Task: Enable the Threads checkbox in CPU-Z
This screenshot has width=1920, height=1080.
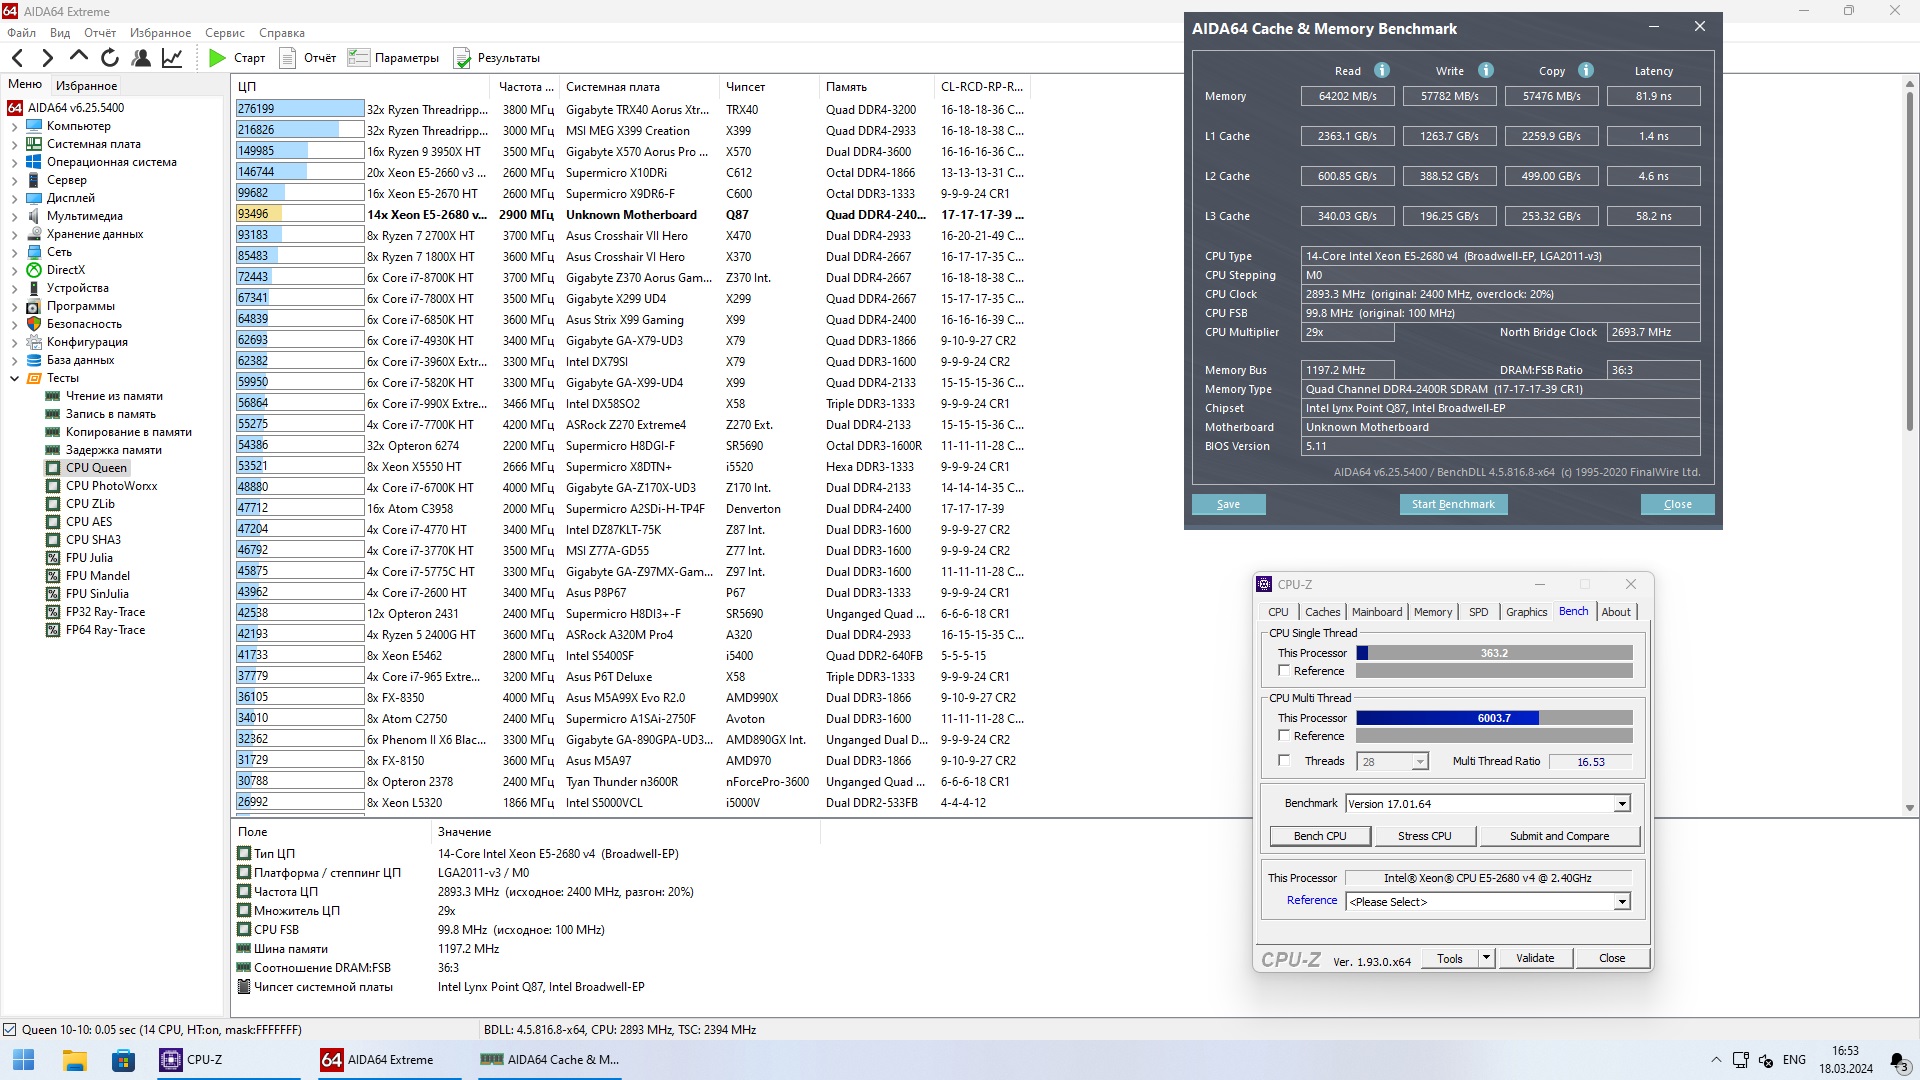Action: click(1284, 761)
